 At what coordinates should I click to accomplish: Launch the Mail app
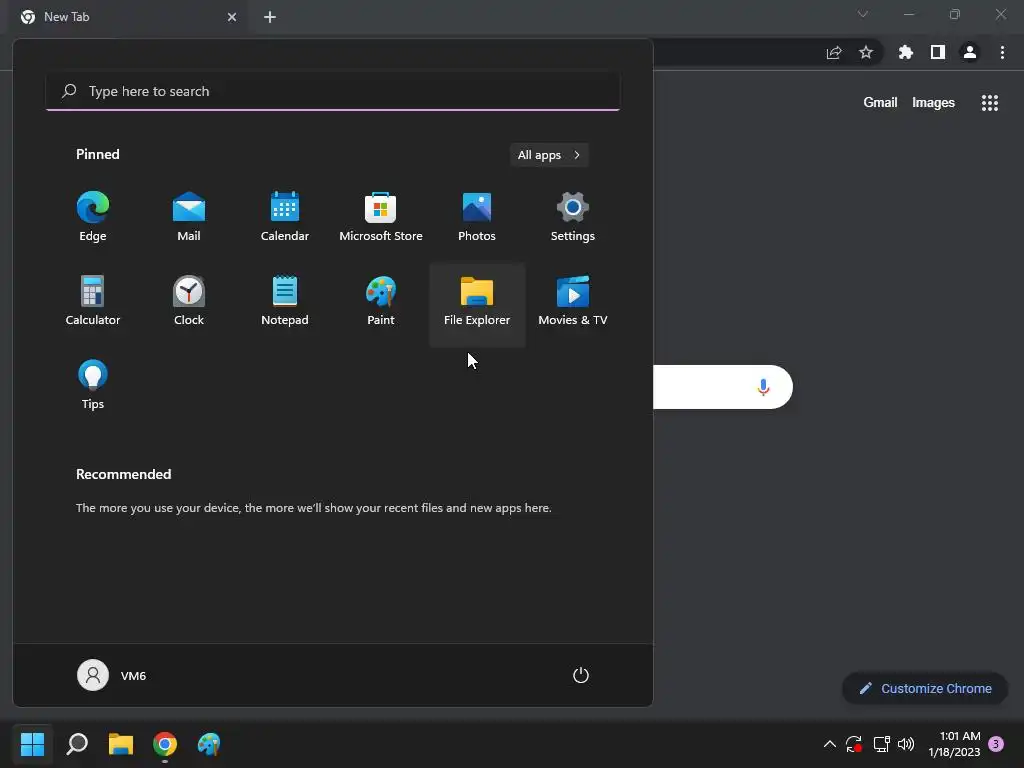click(189, 217)
